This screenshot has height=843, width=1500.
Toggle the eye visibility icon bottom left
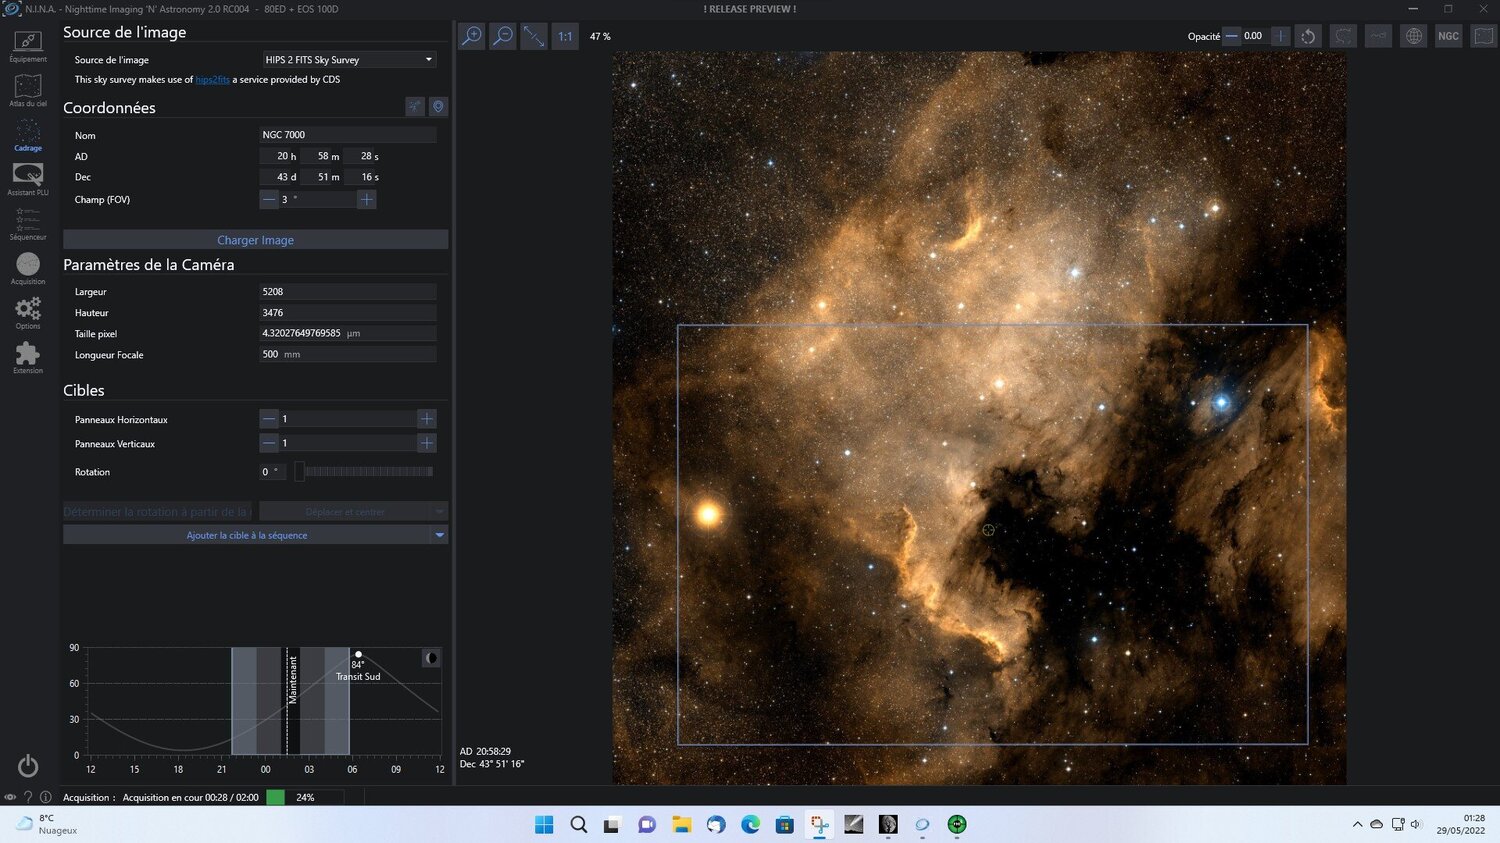9,797
